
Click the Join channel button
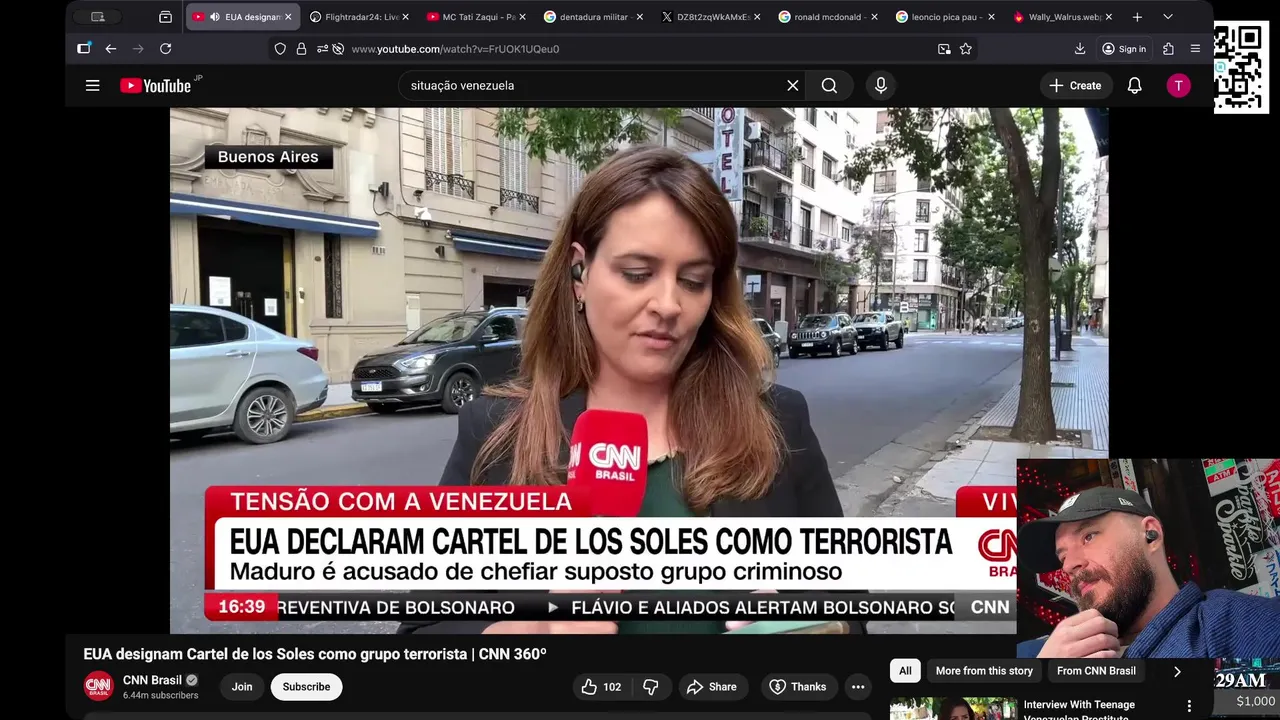pyautogui.click(x=242, y=687)
